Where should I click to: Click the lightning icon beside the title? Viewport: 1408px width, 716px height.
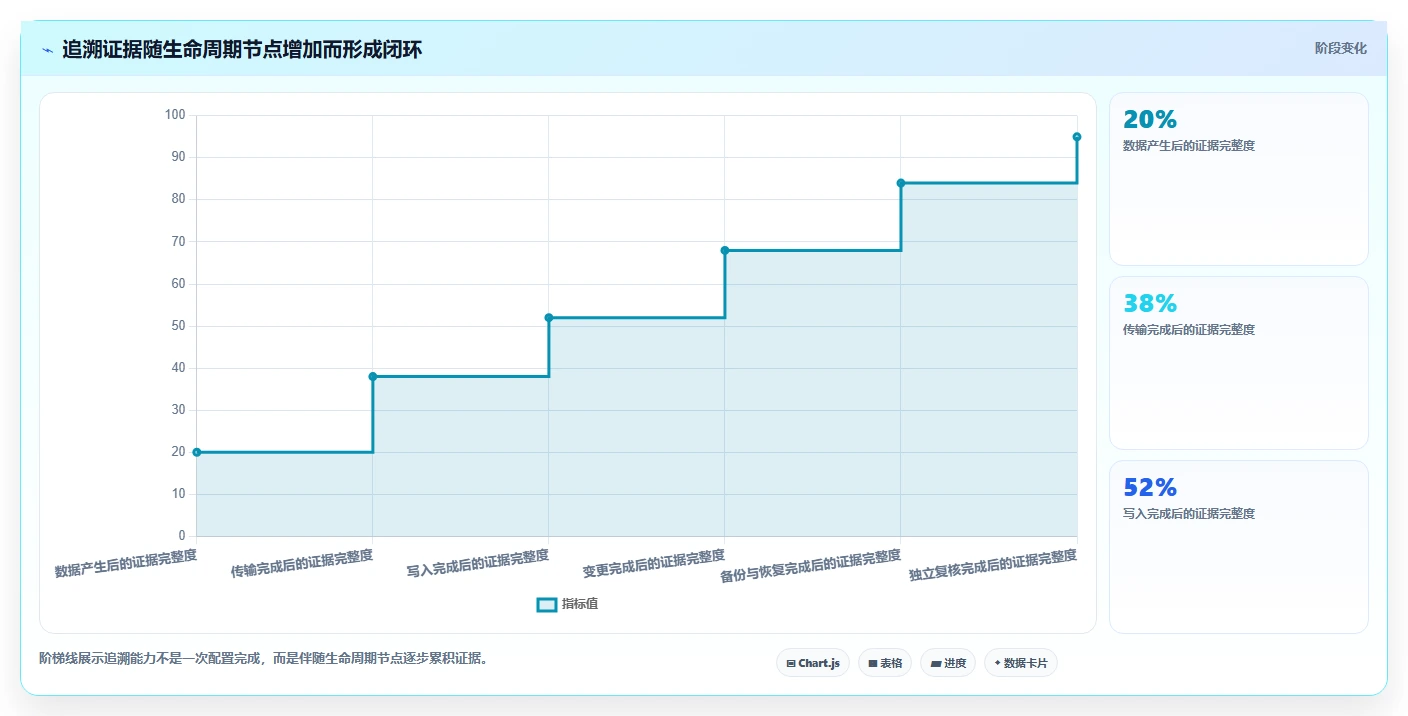click(47, 49)
